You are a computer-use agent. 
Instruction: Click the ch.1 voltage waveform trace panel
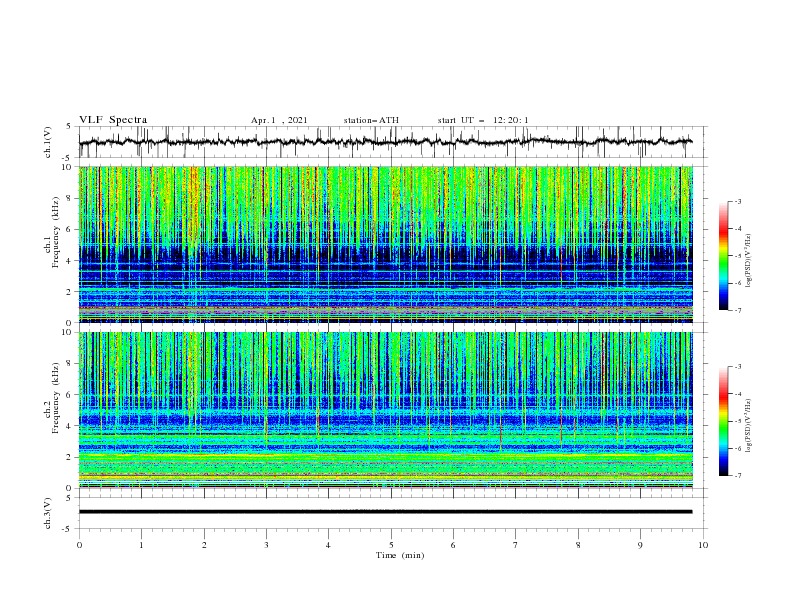click(392, 142)
